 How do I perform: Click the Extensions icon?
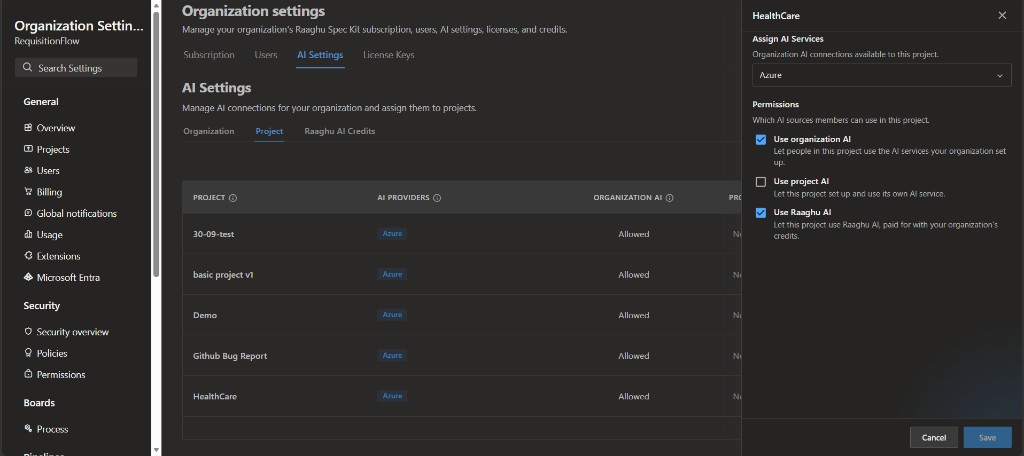point(28,255)
